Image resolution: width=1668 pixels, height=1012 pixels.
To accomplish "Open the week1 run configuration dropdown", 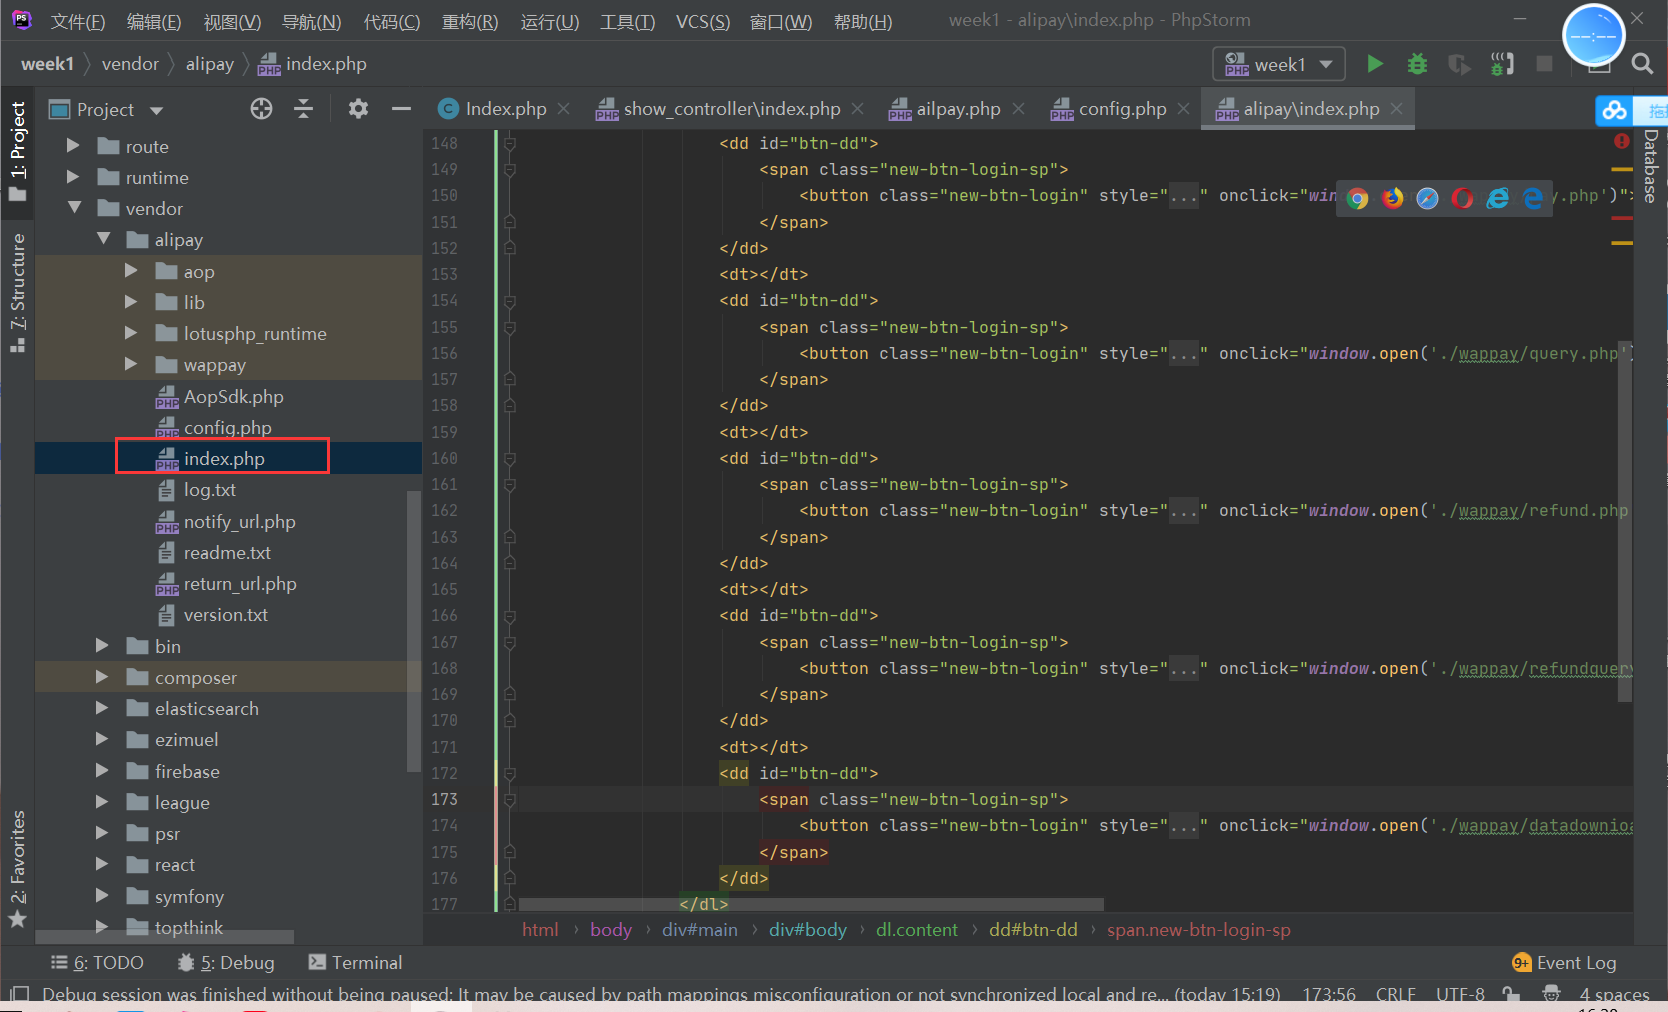I will click(1279, 64).
